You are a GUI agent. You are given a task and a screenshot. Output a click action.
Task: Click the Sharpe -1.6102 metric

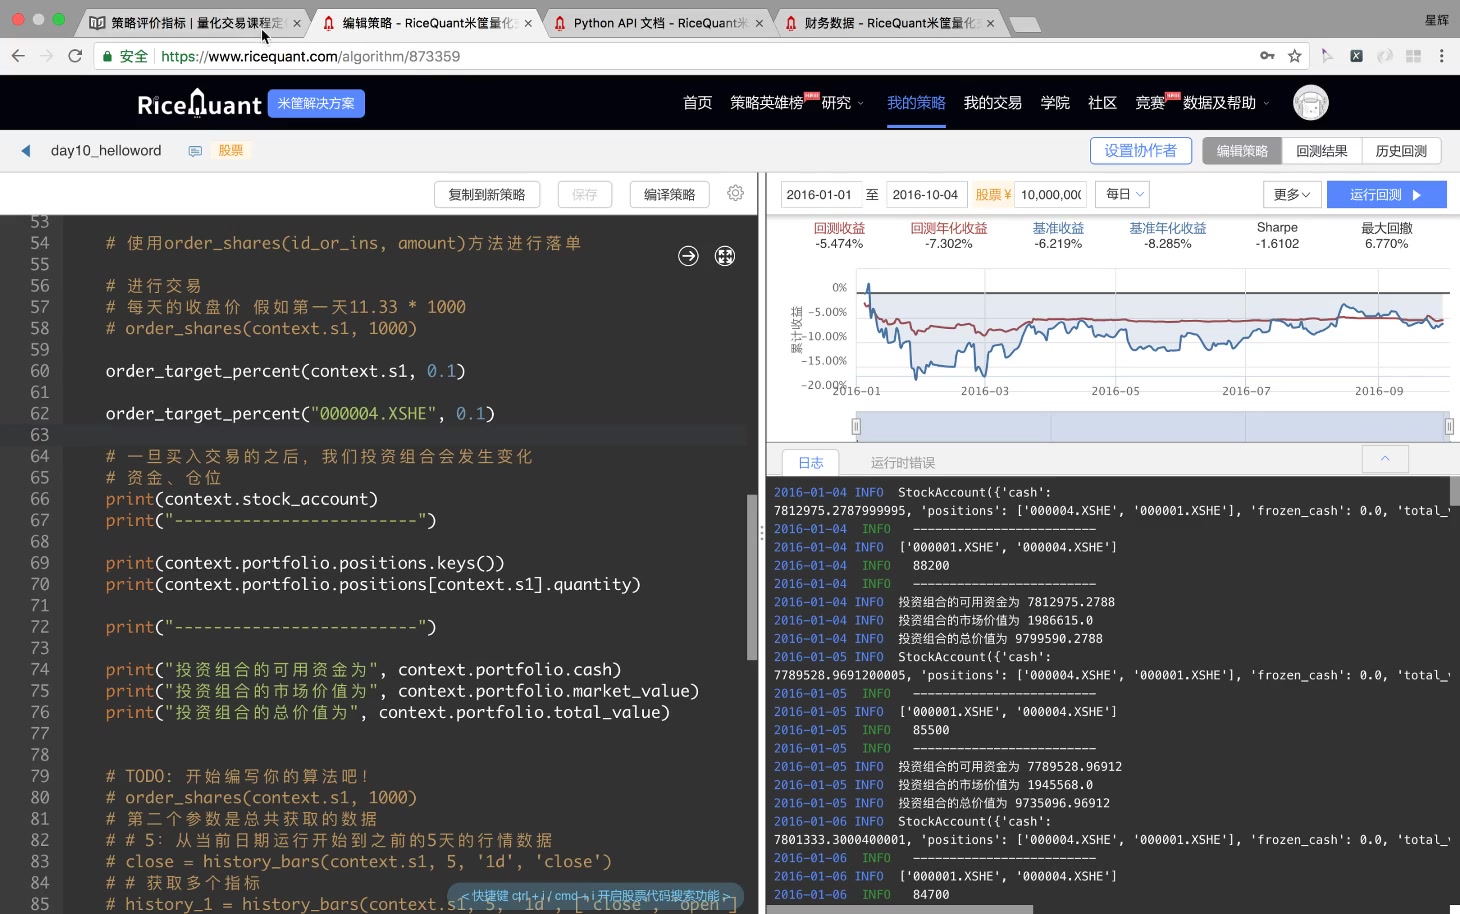[1277, 236]
